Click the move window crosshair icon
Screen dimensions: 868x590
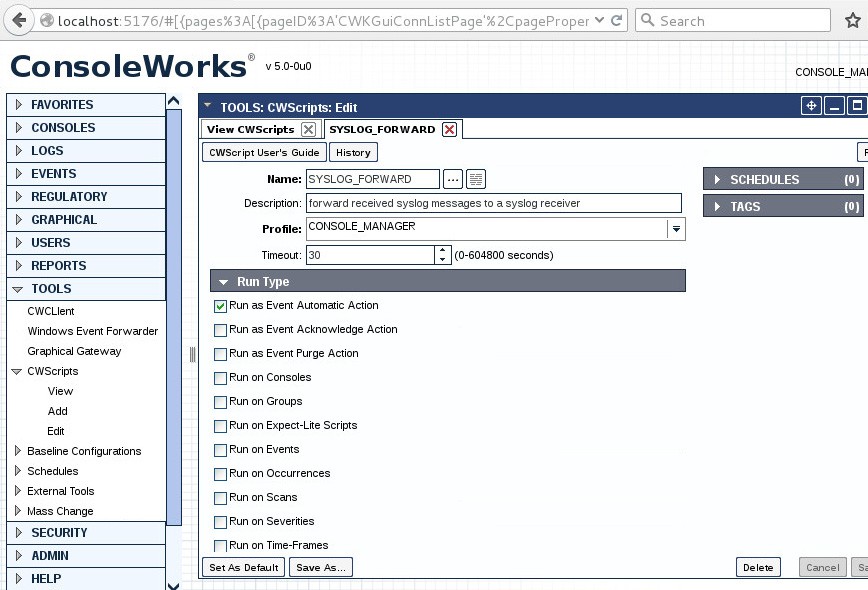click(x=811, y=106)
